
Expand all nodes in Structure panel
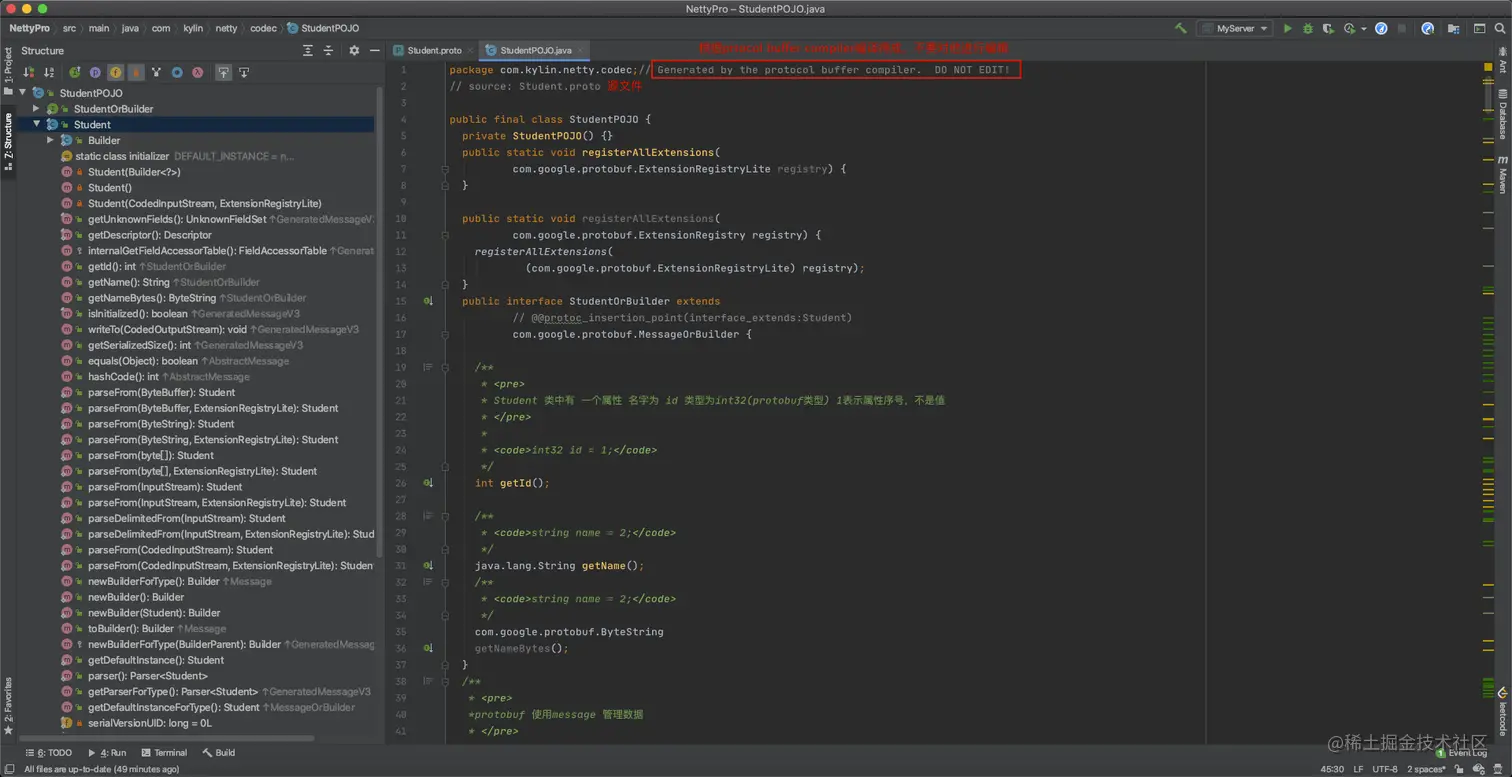click(307, 50)
